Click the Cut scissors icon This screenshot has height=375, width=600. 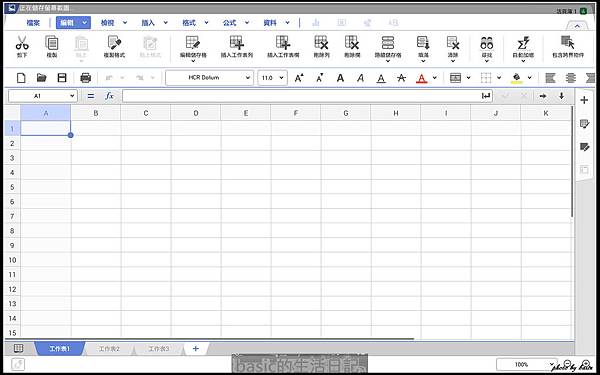pyautogui.click(x=22, y=43)
